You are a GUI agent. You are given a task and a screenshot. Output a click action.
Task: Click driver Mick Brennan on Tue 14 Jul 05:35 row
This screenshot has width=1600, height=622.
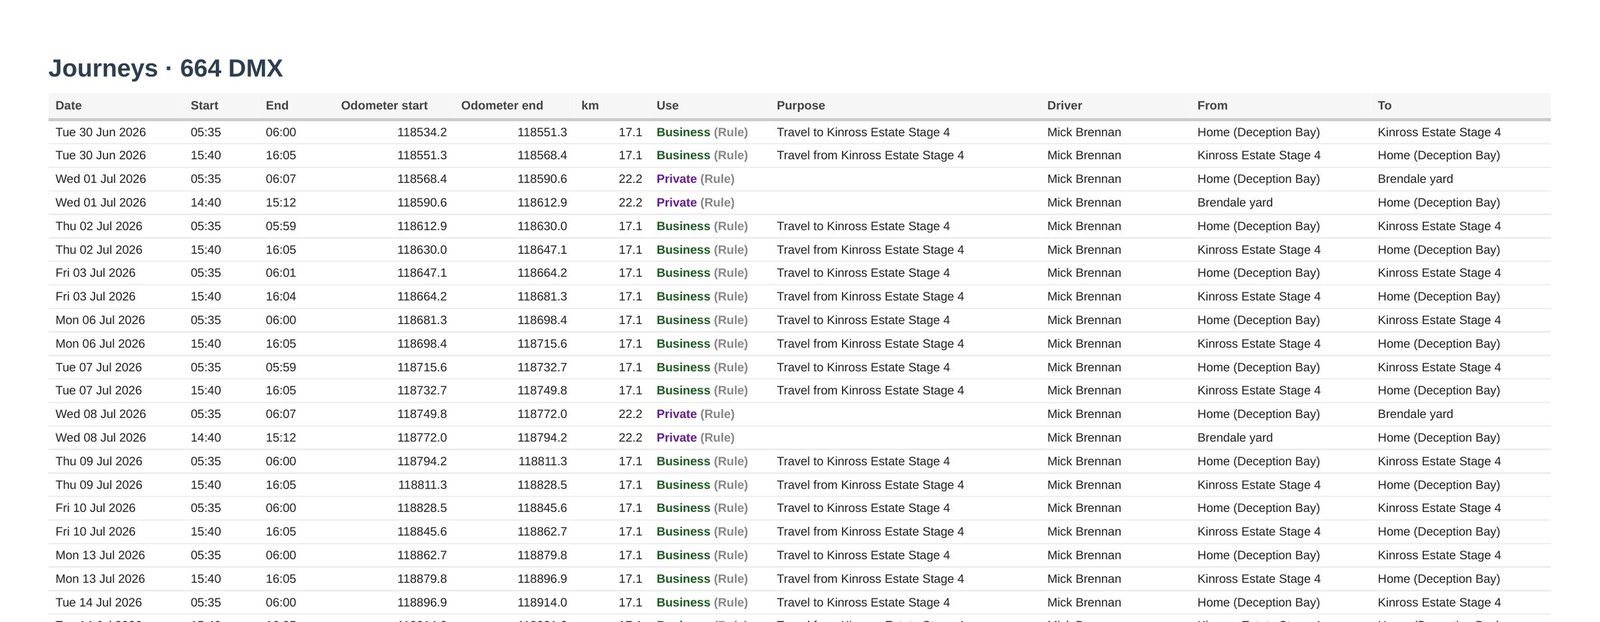tap(1084, 602)
